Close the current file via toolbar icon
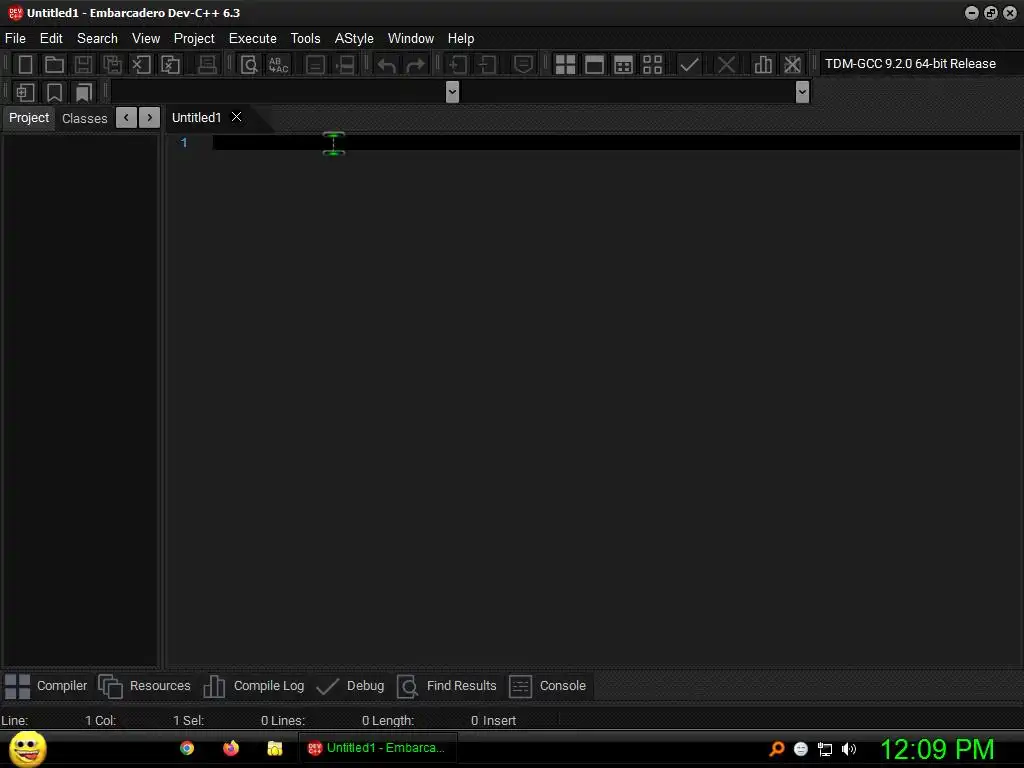This screenshot has height=768, width=1024. point(141,64)
